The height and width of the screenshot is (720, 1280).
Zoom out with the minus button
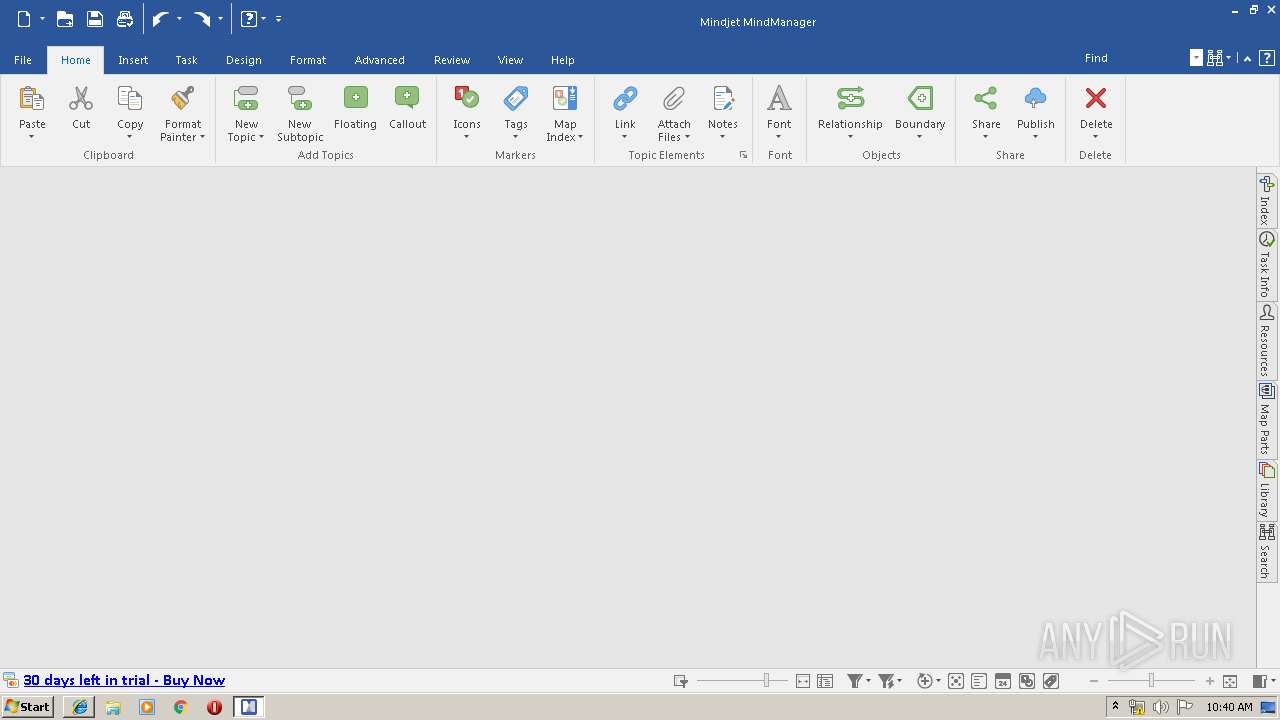1094,681
